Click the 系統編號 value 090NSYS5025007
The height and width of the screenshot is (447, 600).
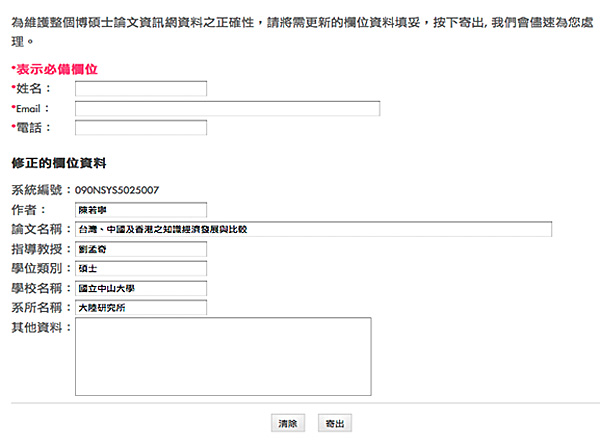pos(118,190)
